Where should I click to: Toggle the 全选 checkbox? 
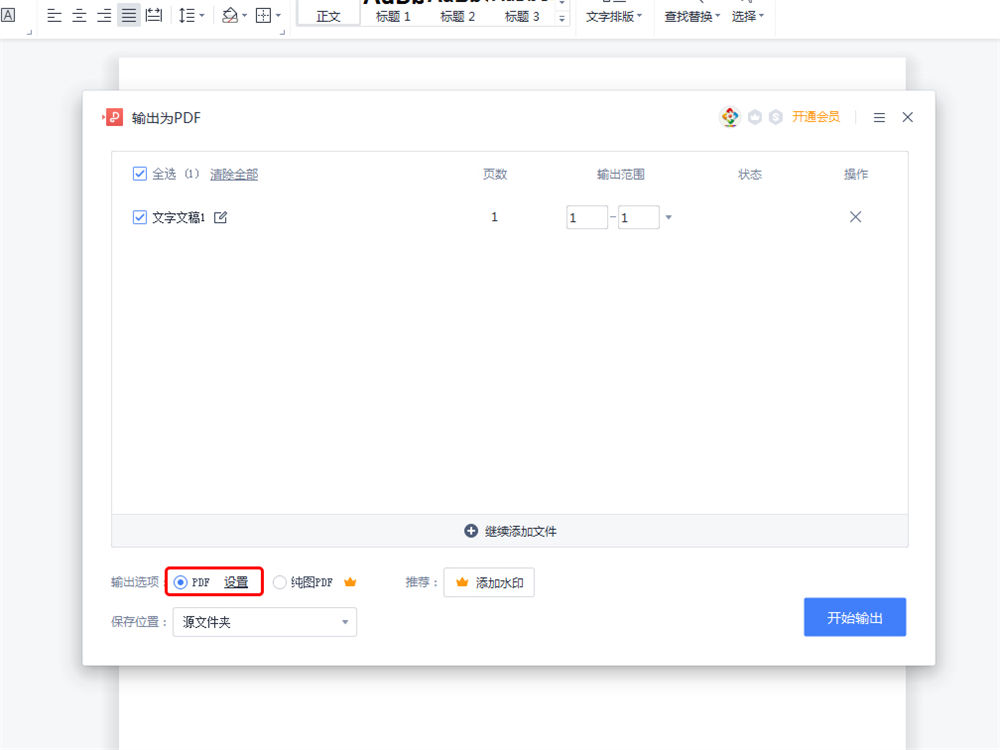coord(140,174)
